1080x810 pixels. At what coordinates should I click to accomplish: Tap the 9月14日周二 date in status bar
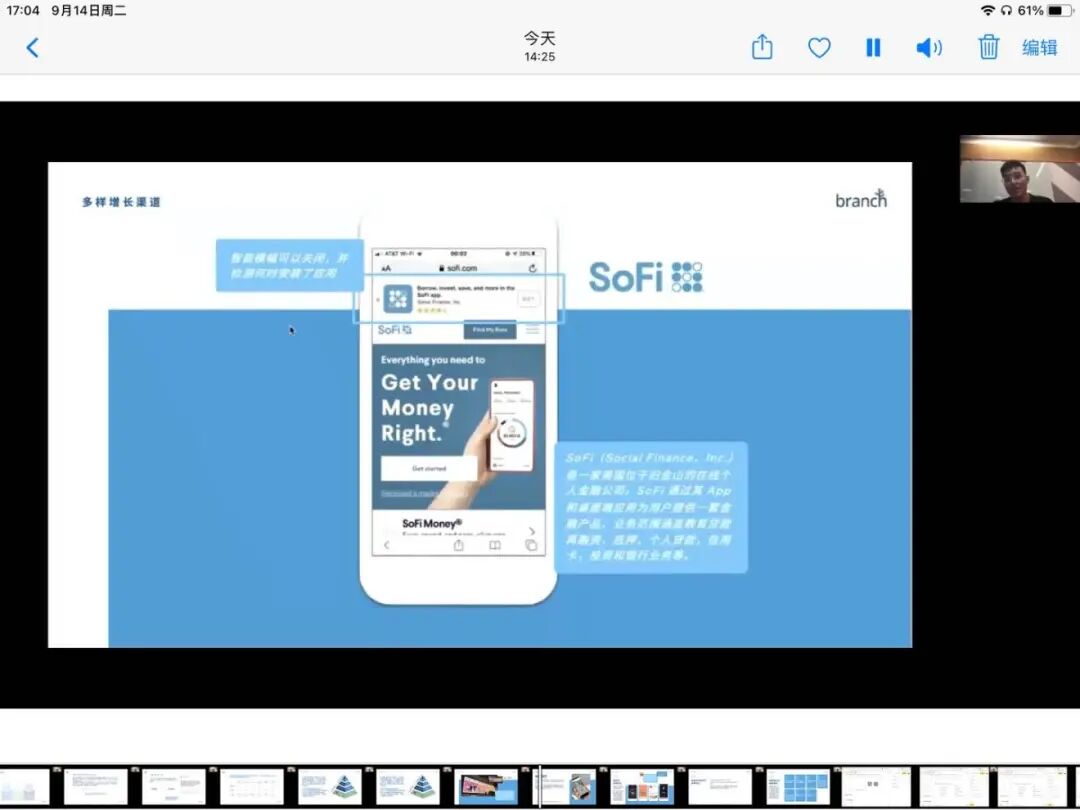pos(89,10)
